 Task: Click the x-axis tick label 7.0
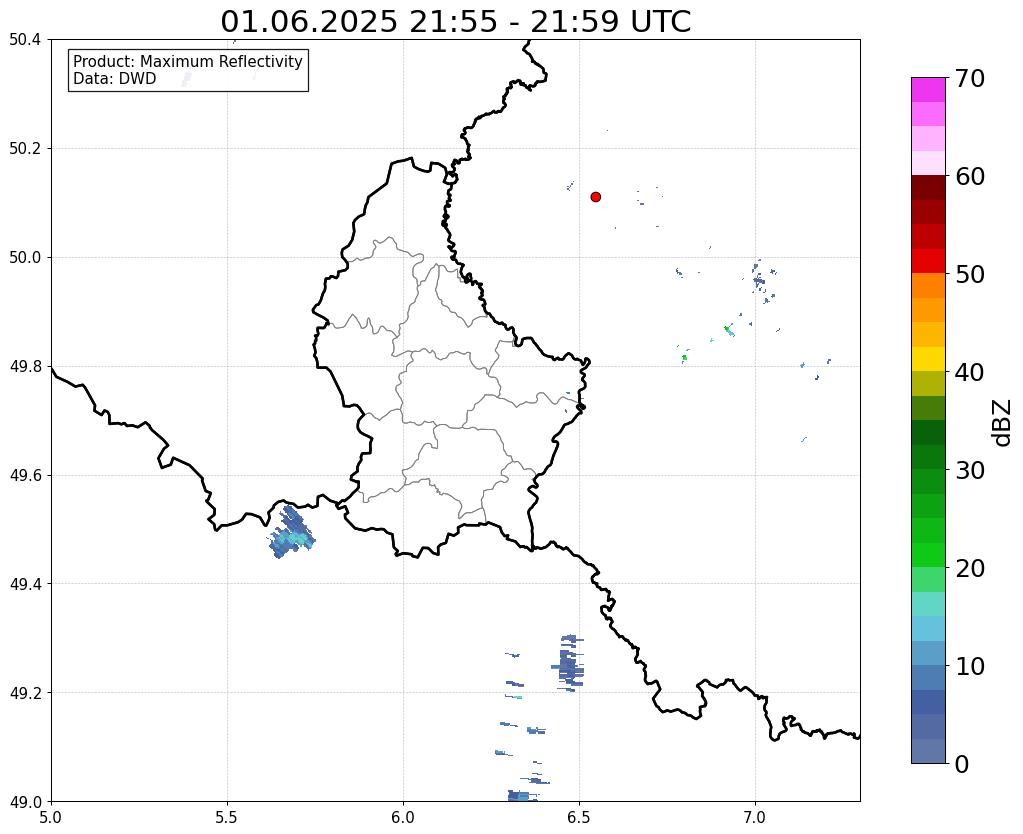point(755,818)
